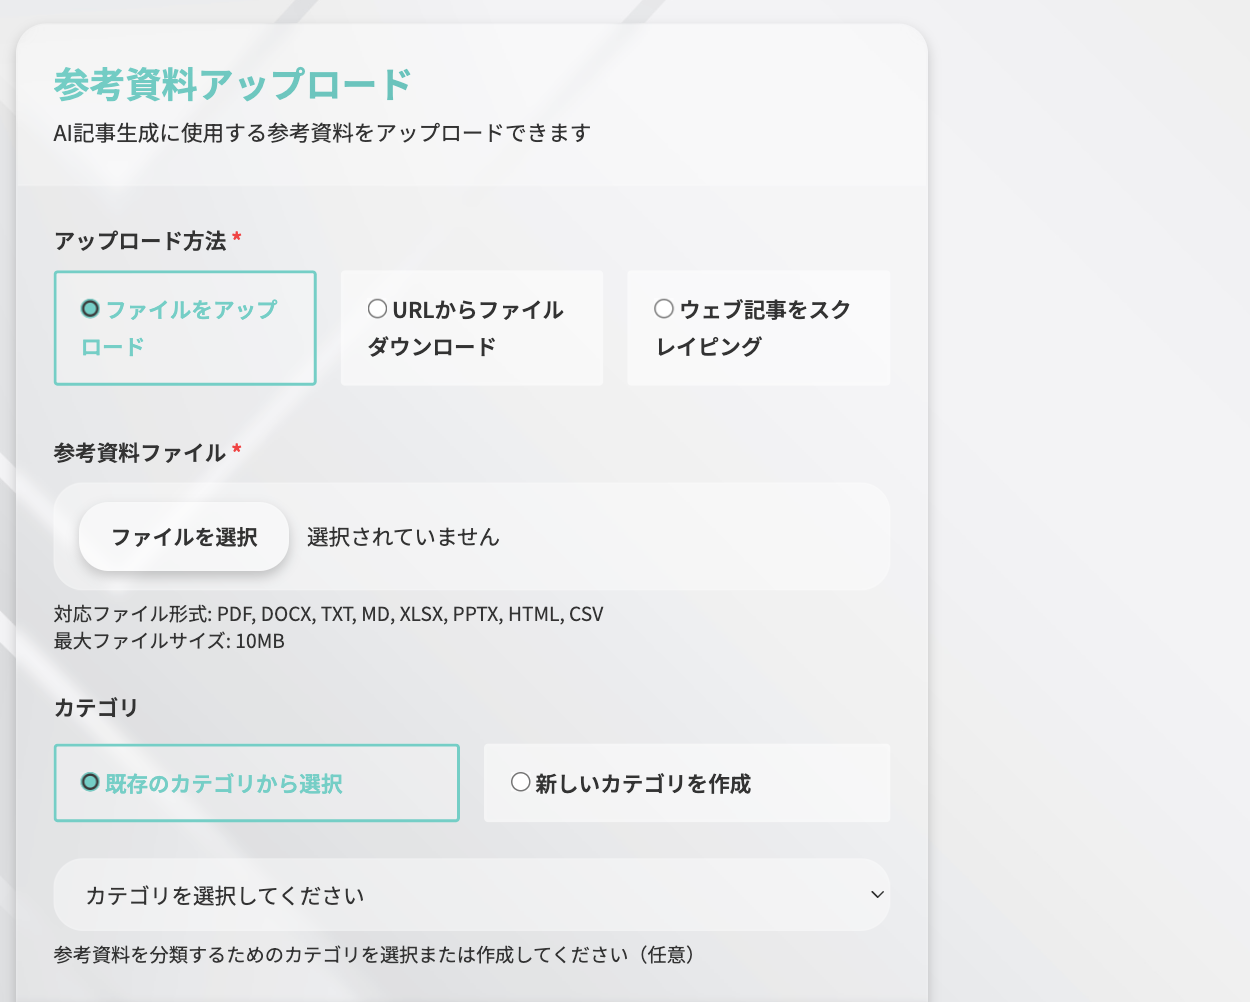Enable 既存のカテゴリから選択 option
Image resolution: width=1250 pixels, height=1002 pixels.
click(256, 783)
